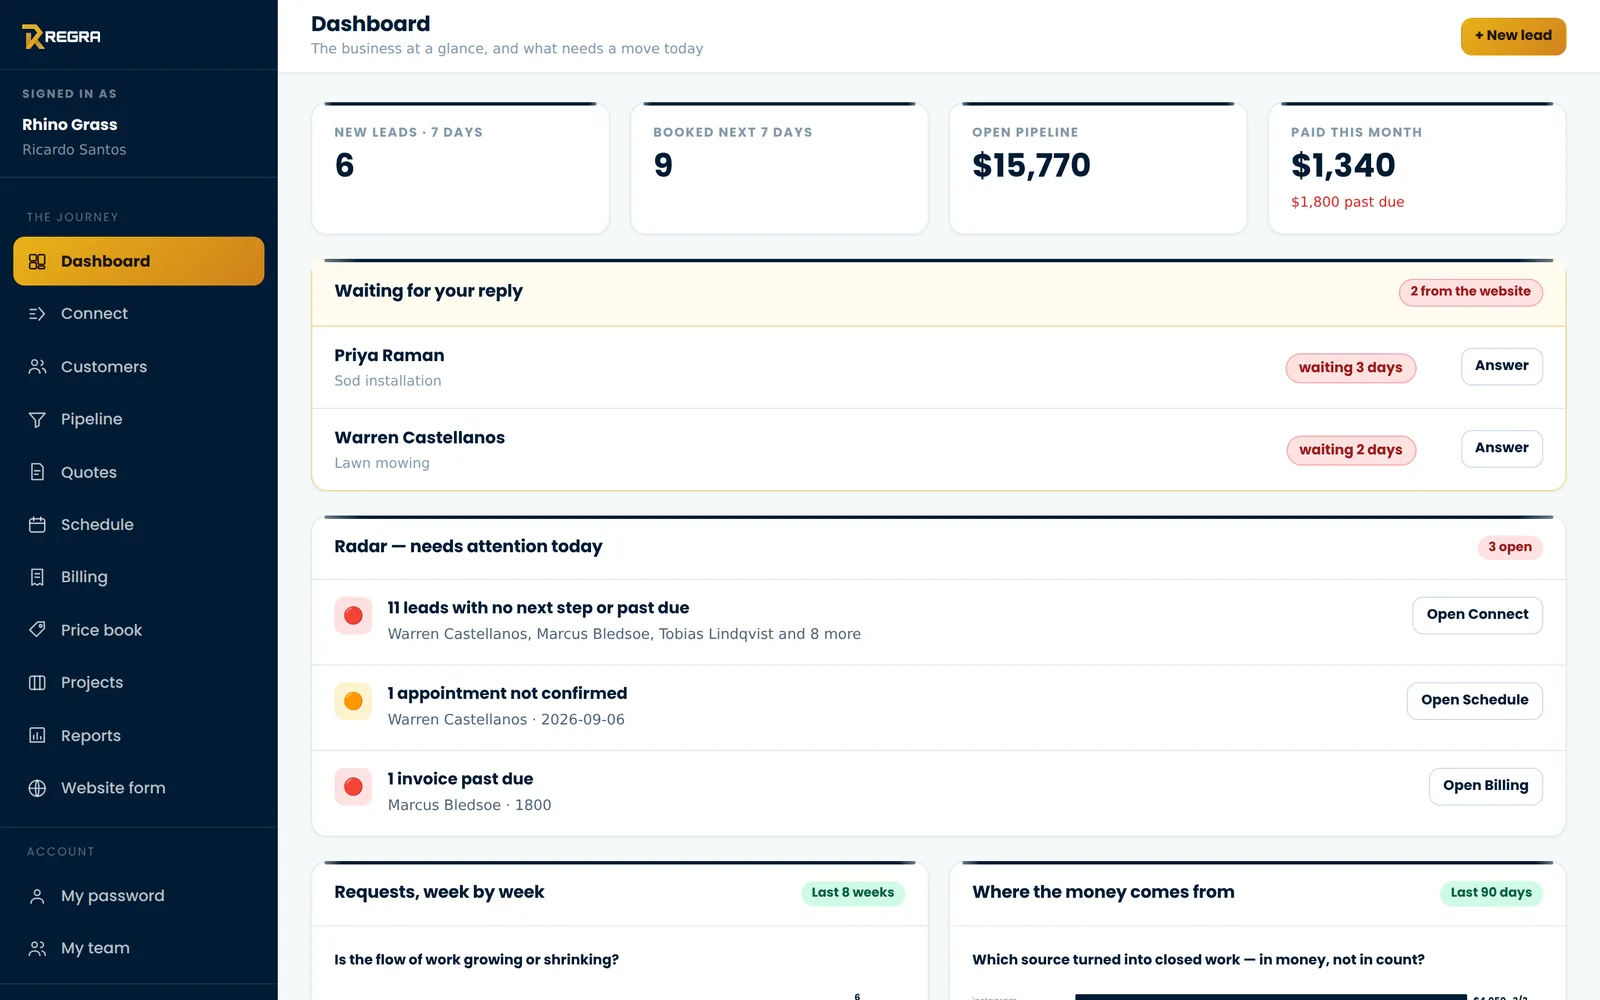Image resolution: width=1600 pixels, height=1000 pixels.
Task: Click the '3 open' radar badge
Action: [x=1509, y=547]
